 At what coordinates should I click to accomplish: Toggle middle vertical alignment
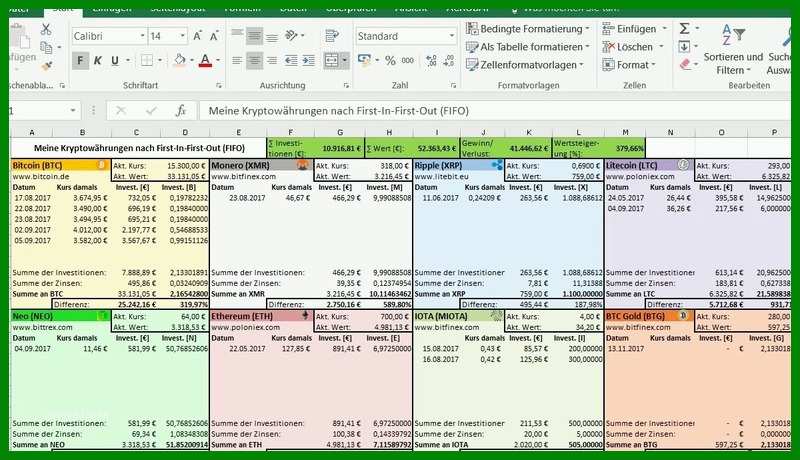click(255, 35)
